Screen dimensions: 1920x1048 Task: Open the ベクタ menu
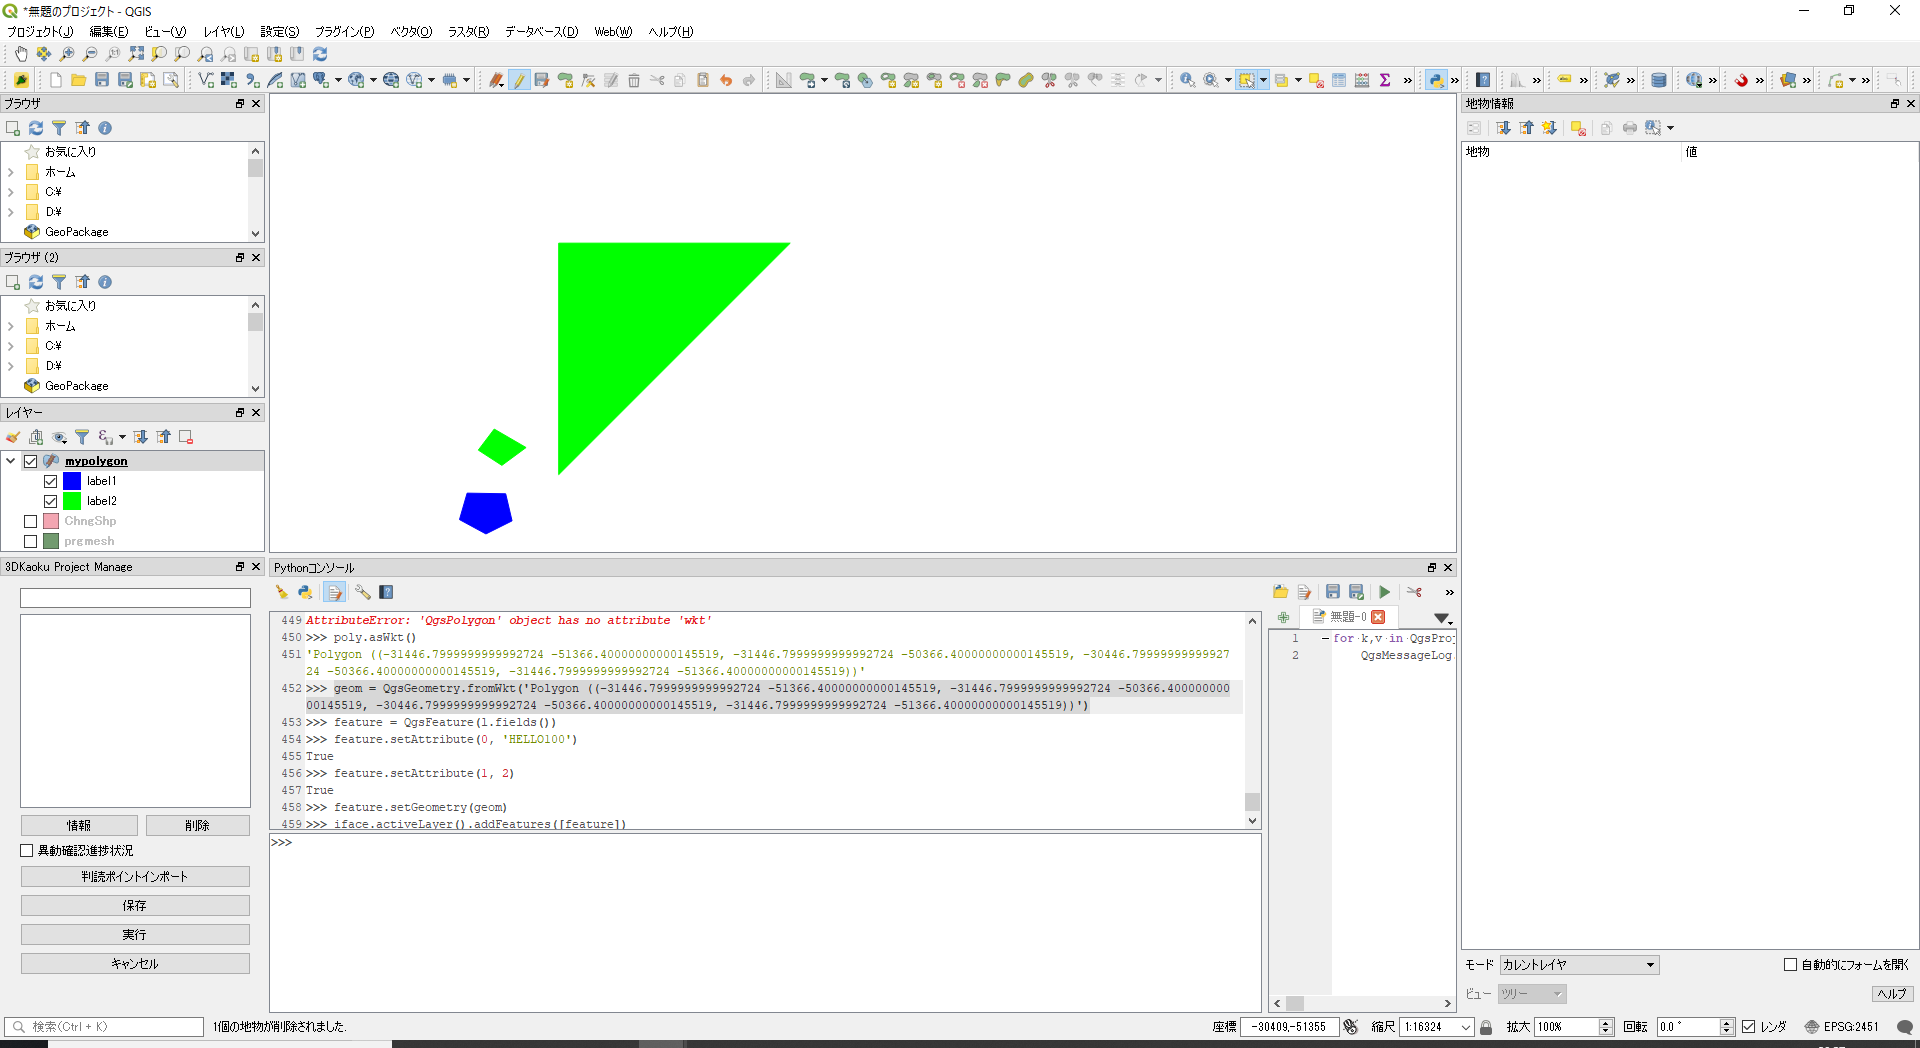(x=410, y=32)
